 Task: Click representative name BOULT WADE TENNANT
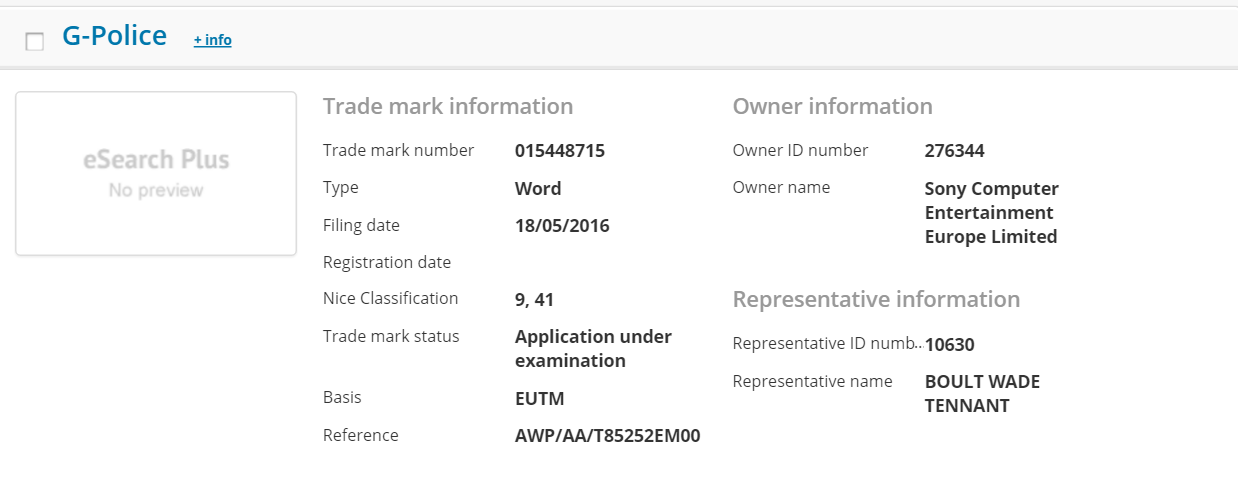coord(982,394)
